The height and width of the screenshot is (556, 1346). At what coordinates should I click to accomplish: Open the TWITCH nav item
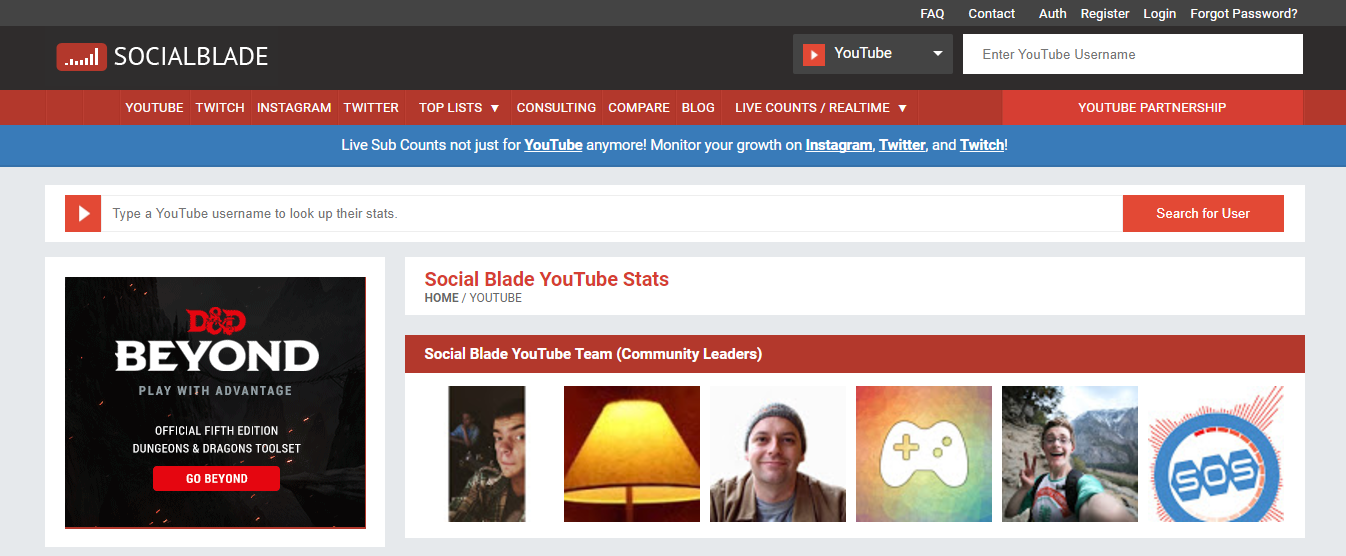220,107
